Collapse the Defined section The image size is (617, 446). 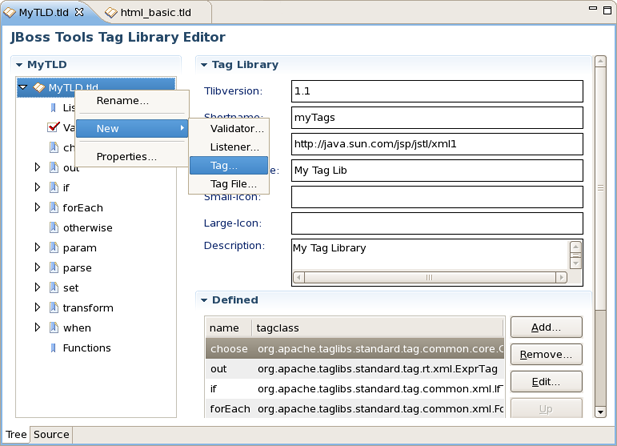click(x=204, y=300)
